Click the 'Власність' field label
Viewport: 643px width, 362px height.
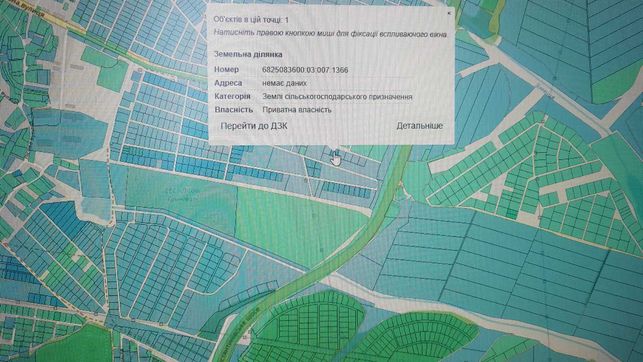[x=233, y=109]
